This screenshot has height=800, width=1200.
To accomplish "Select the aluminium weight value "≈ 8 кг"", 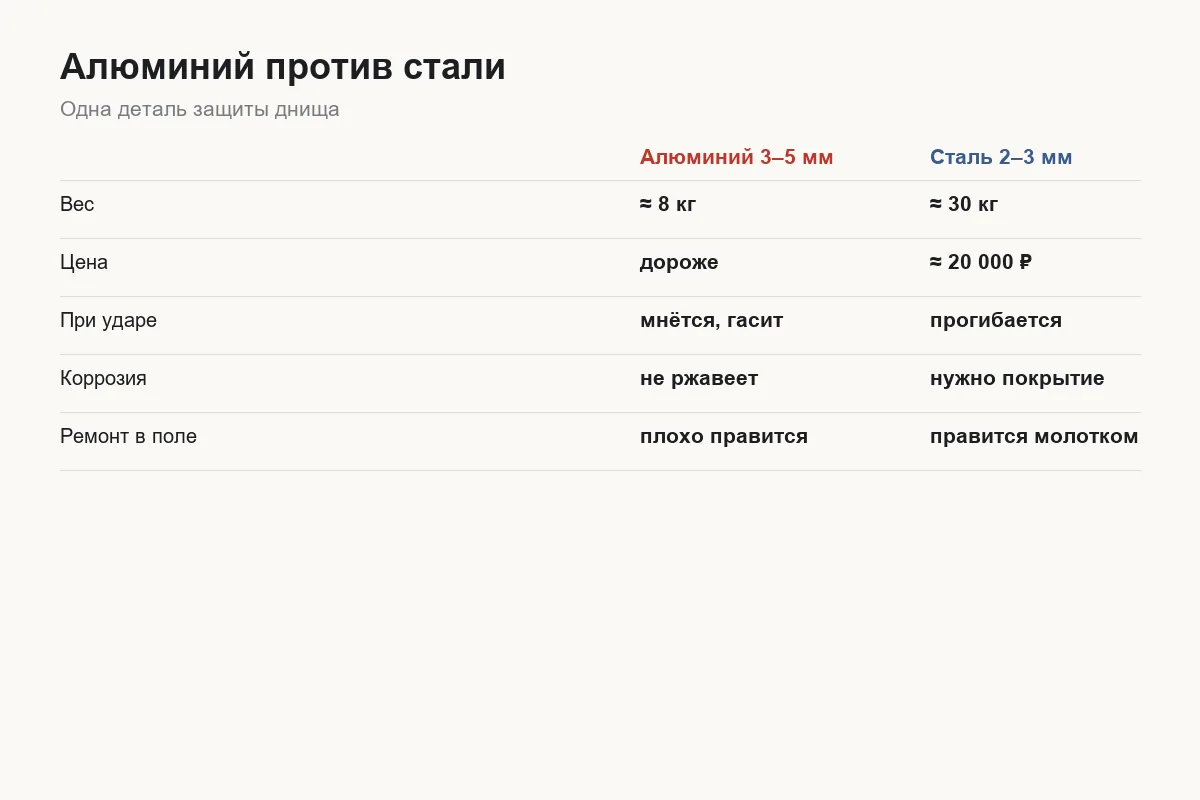I will pyautogui.click(x=668, y=204).
